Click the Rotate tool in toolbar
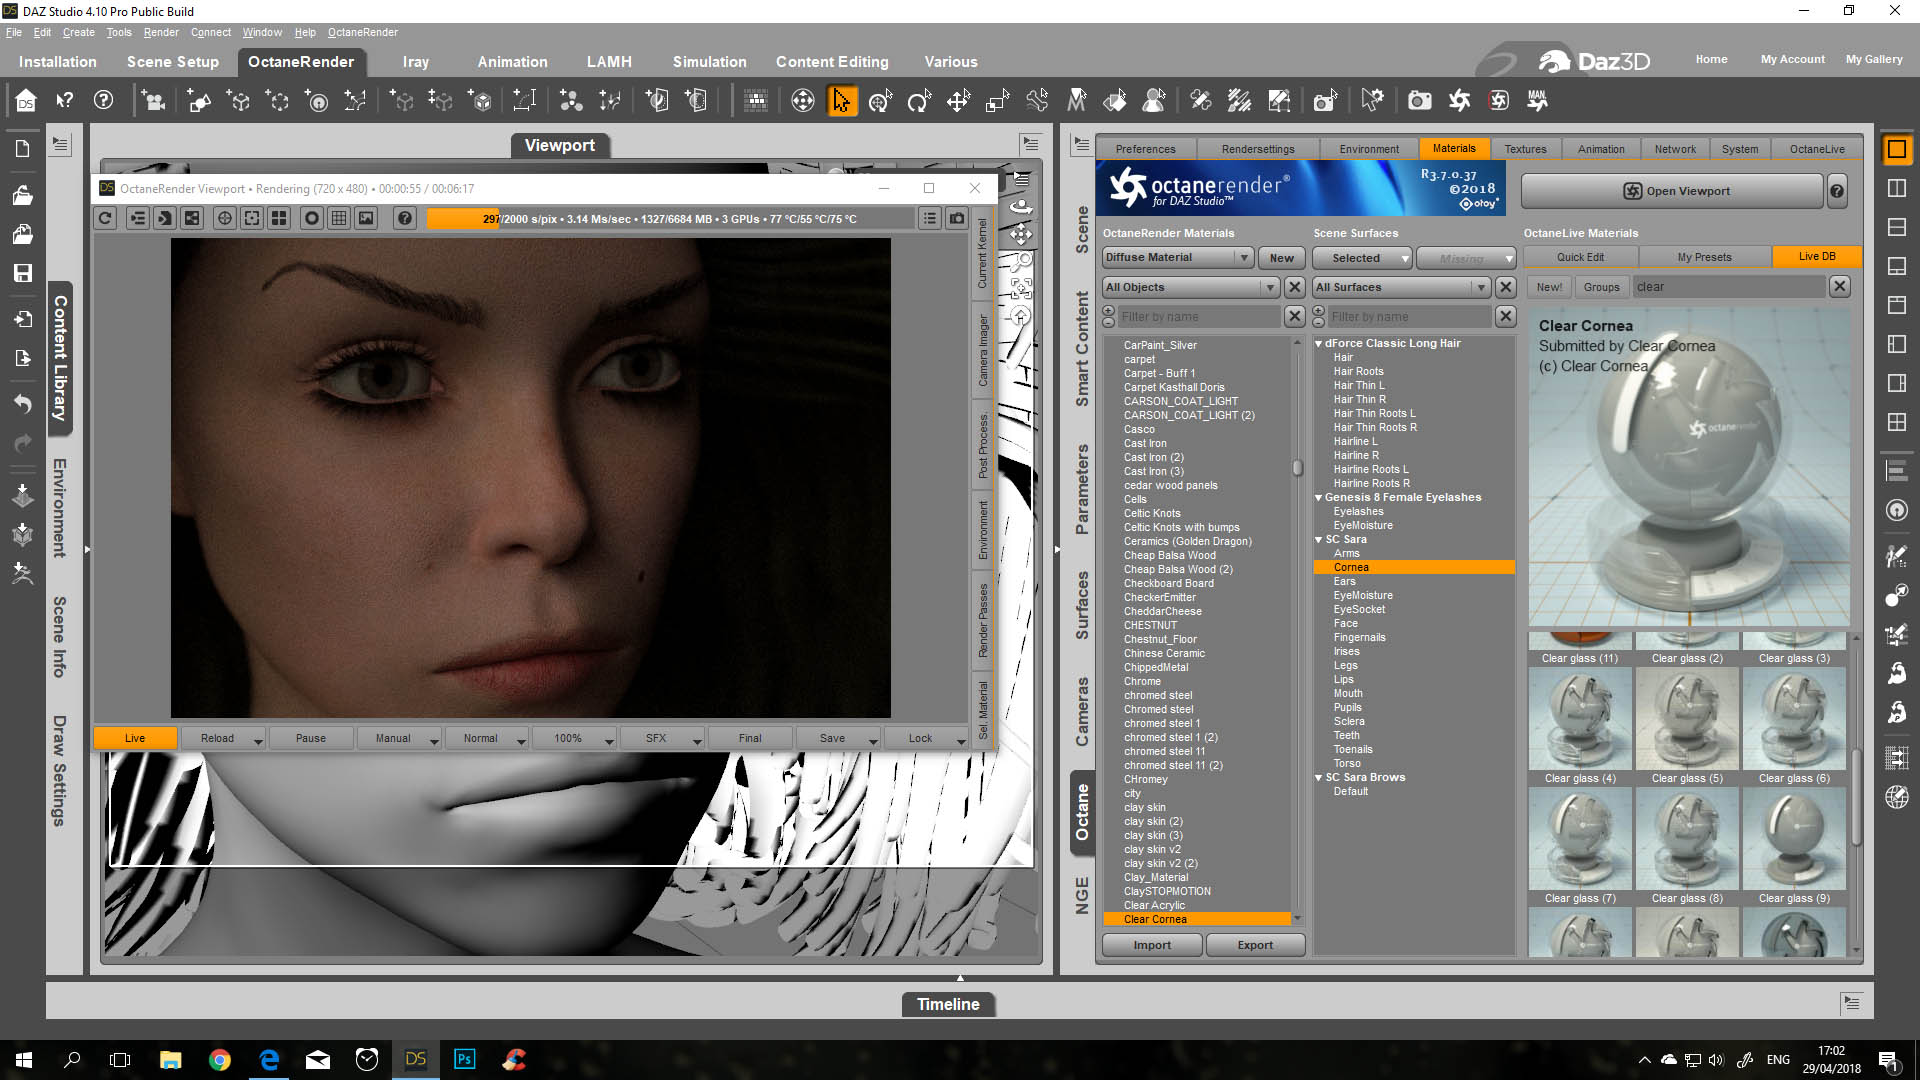 (919, 101)
